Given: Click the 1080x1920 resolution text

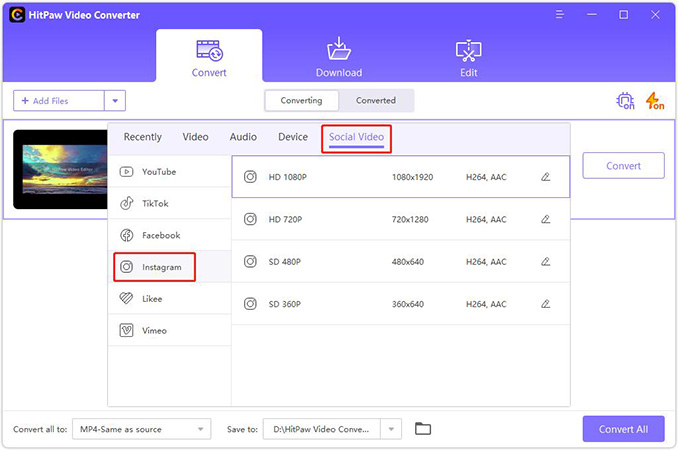Looking at the screenshot, I should click(413, 177).
